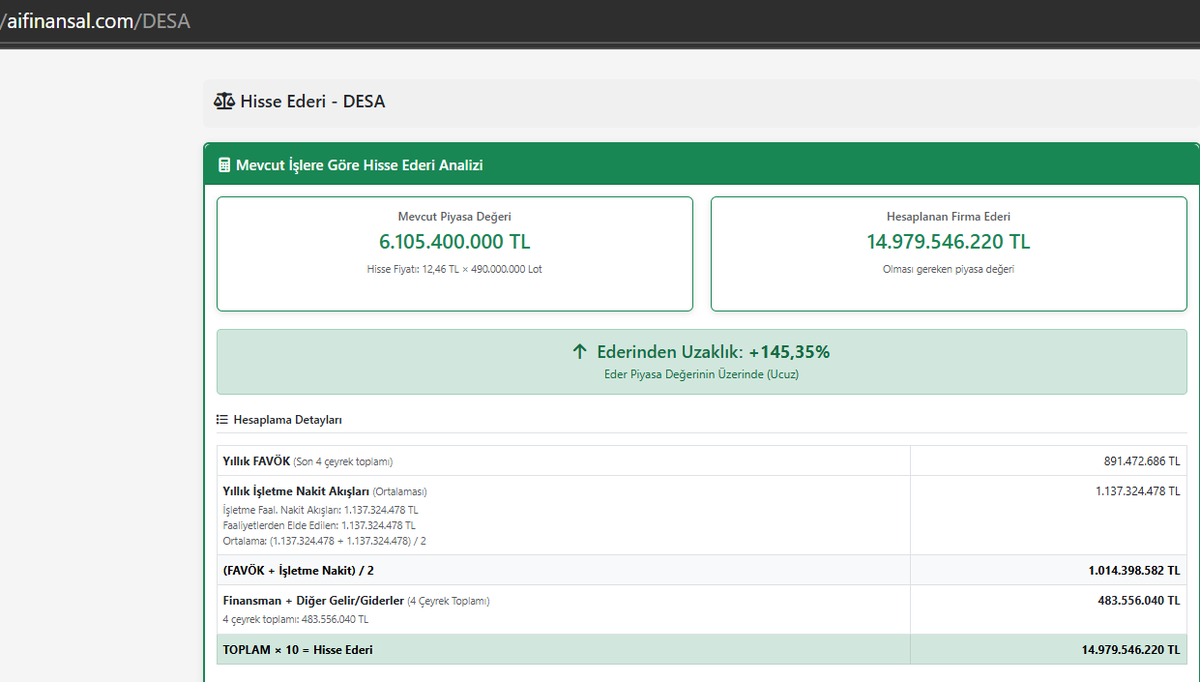Screen dimensions: 1200x682
Task: Click the value 1.014.398.582 TL
Action: [x=1135, y=571]
